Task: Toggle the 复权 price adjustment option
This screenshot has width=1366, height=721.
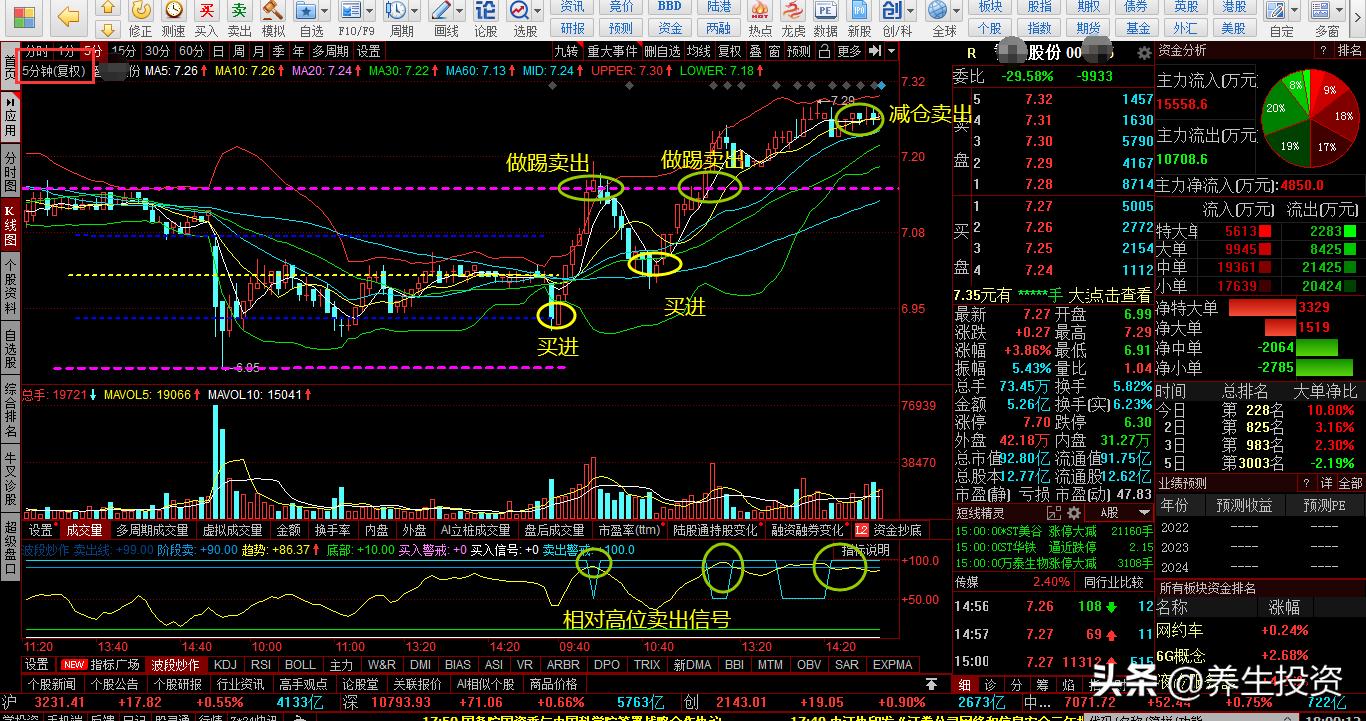Action: tap(730, 51)
